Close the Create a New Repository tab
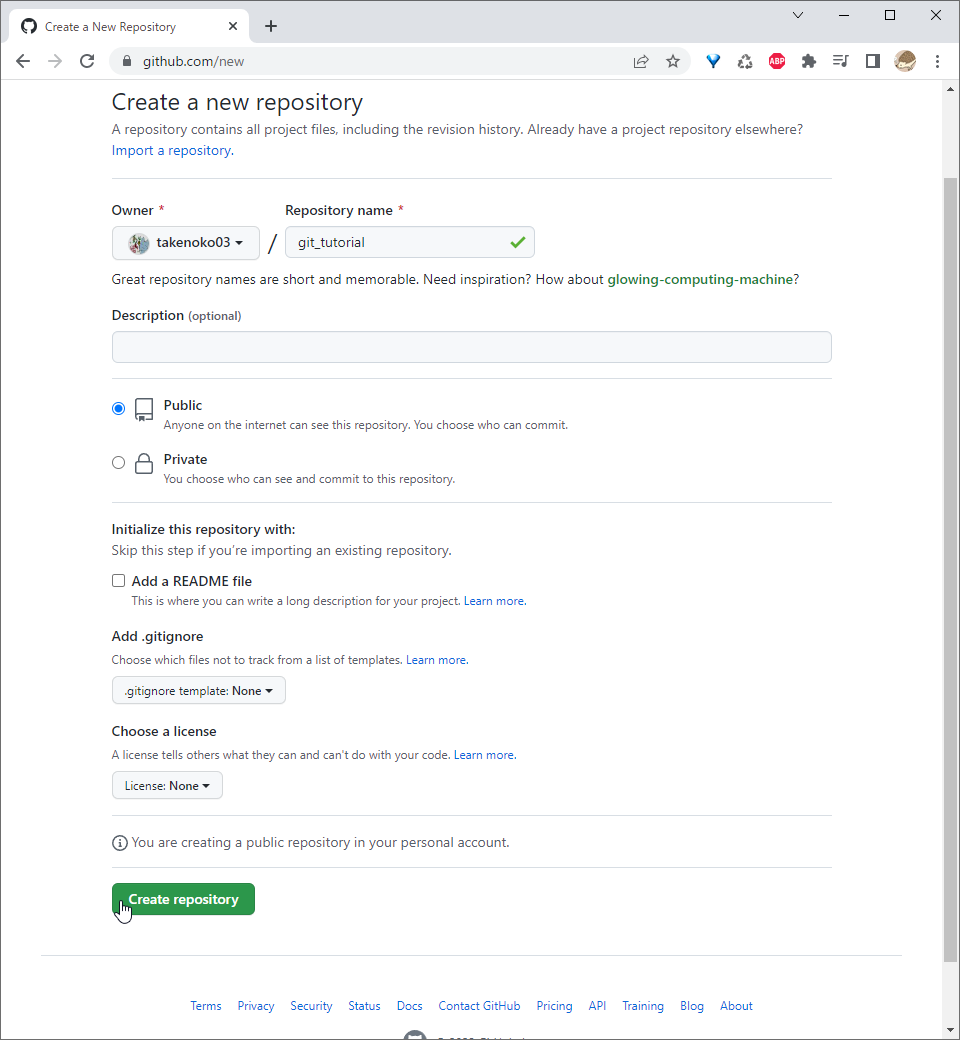 click(x=233, y=27)
